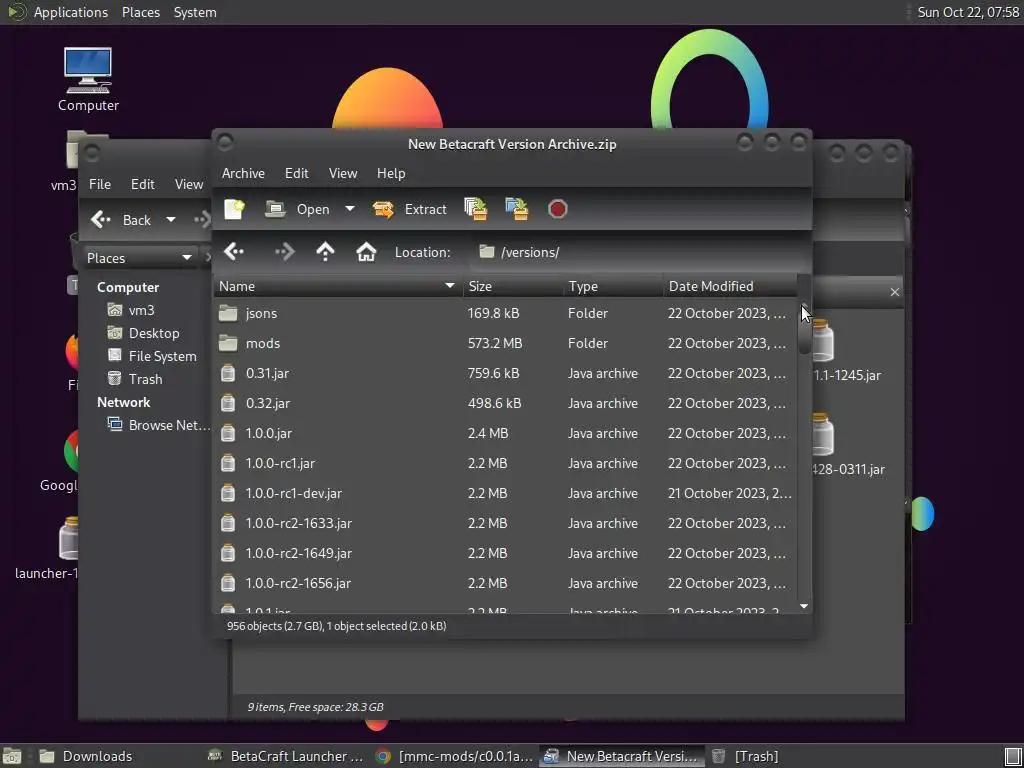Open the file manager Edit menu
Image resolution: width=1024 pixels, height=768 pixels.
[x=142, y=184]
